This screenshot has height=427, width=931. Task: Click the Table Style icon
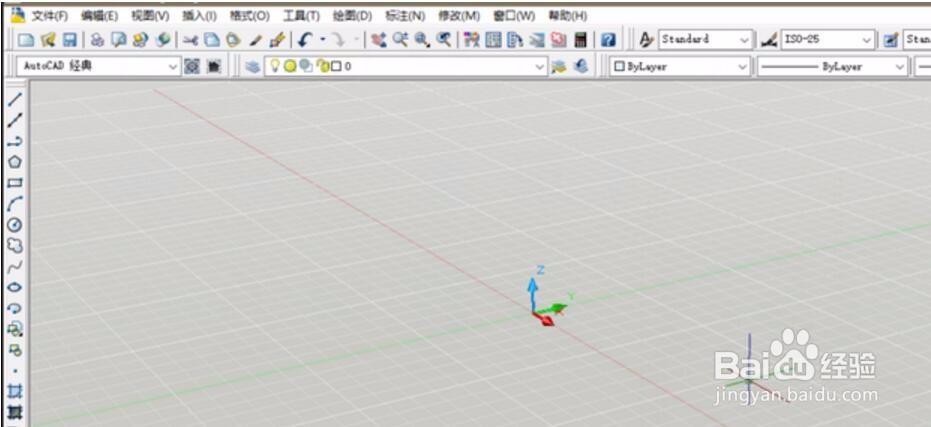tap(890, 40)
